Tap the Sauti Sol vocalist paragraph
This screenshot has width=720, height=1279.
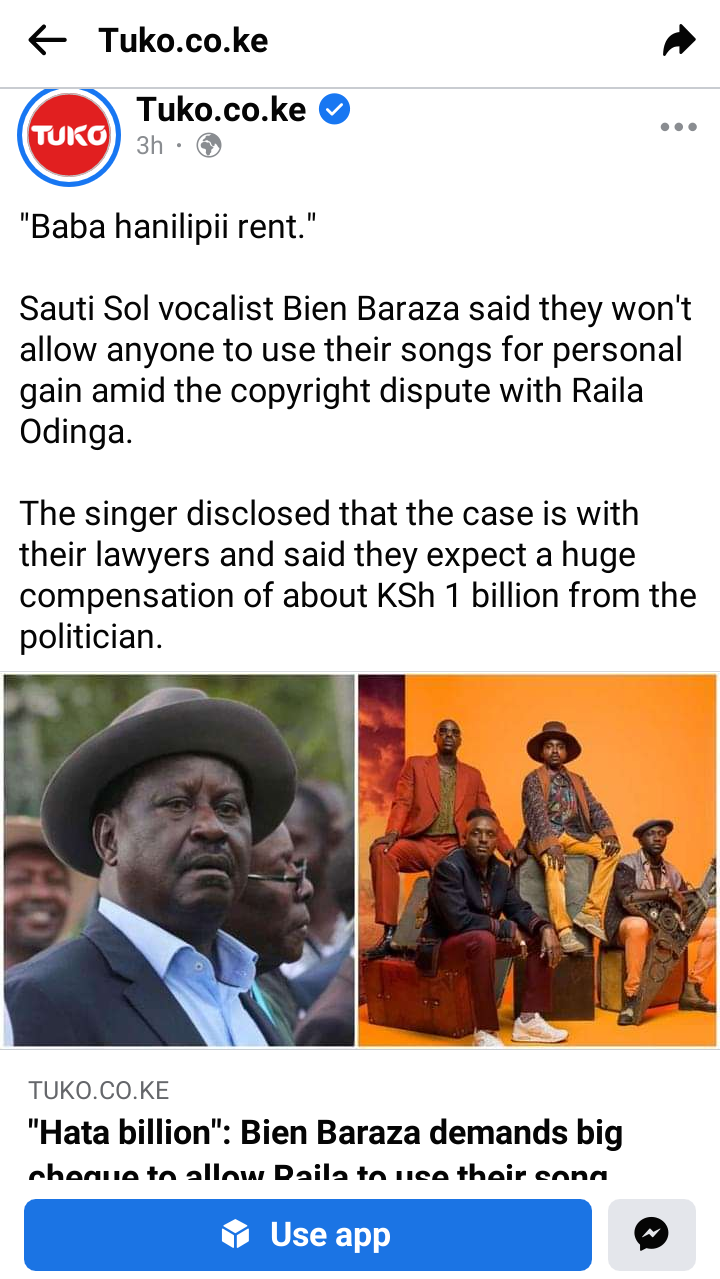356,370
